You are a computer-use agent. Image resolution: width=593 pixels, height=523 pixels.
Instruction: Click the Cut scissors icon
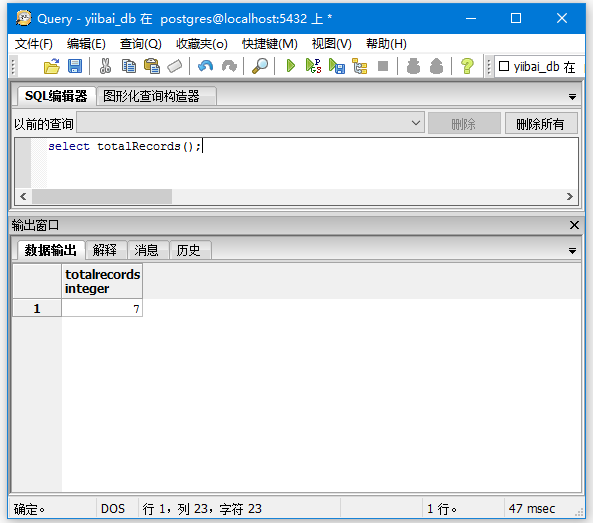(105, 66)
